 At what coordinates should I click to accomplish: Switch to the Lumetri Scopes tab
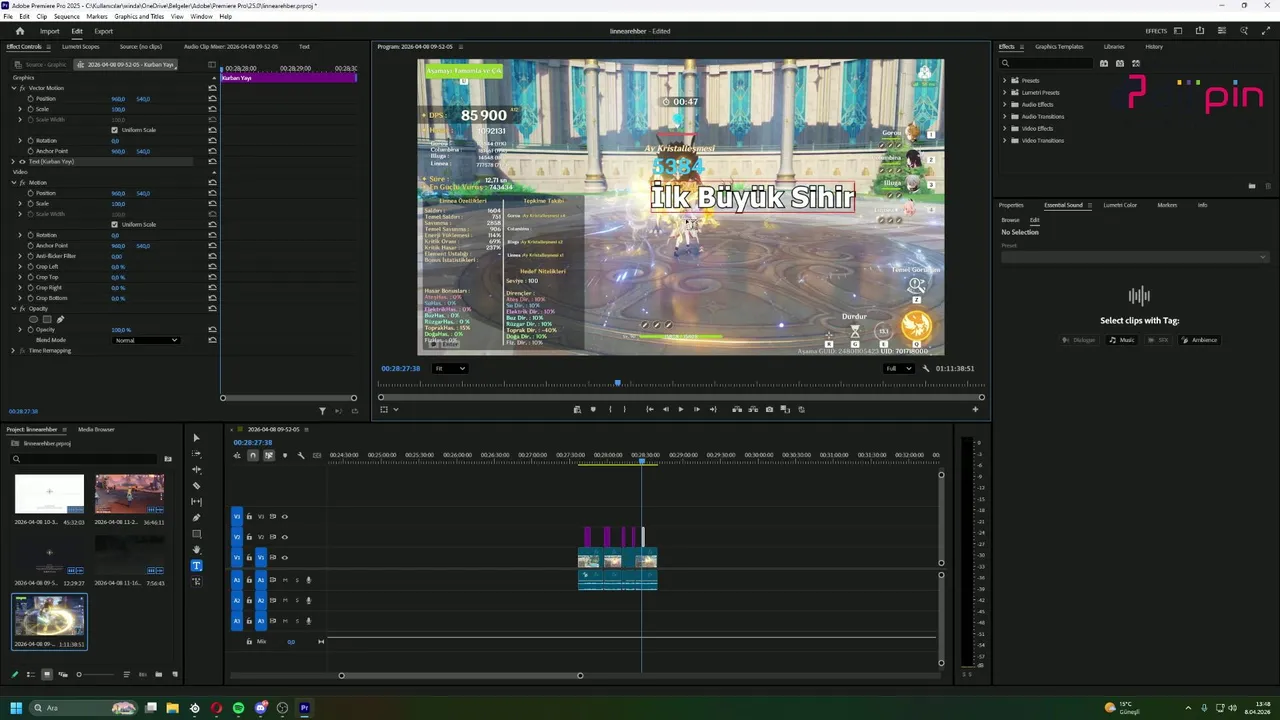click(81, 46)
